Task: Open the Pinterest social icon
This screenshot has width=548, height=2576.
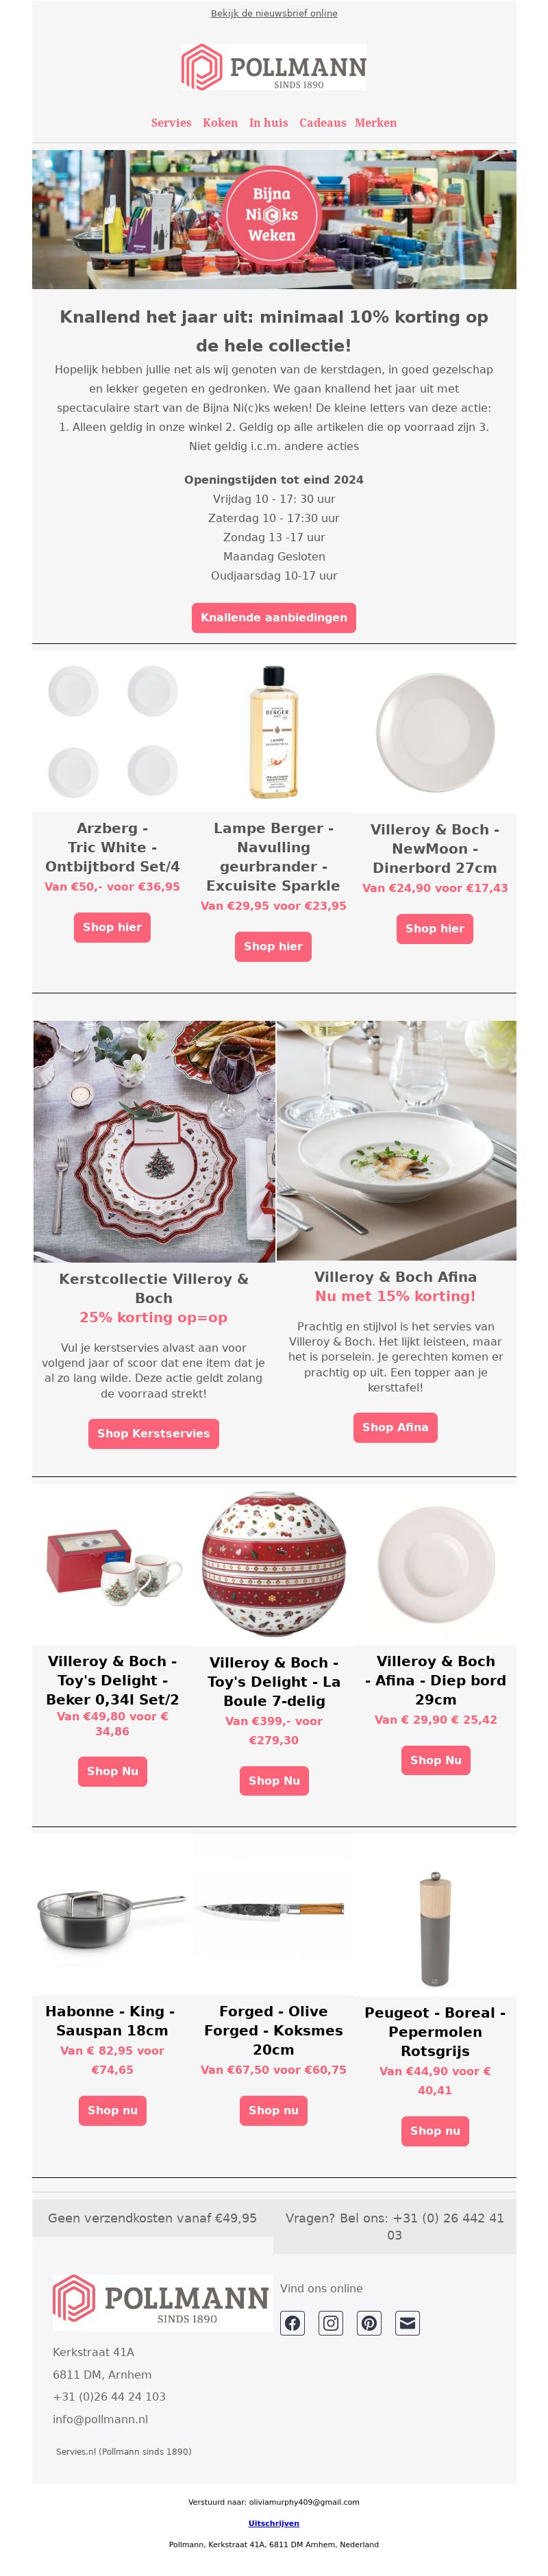Action: click(369, 2322)
